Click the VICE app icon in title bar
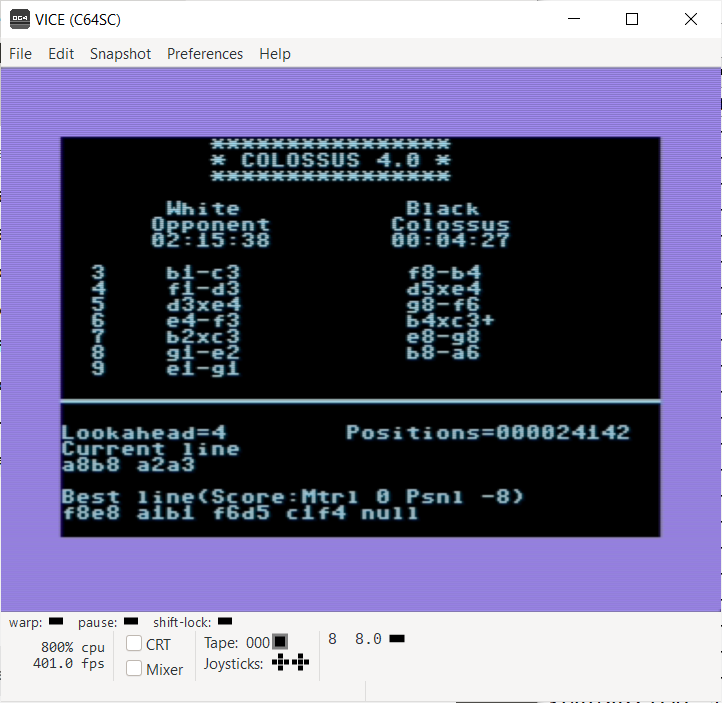722x703 pixels. tap(20, 19)
